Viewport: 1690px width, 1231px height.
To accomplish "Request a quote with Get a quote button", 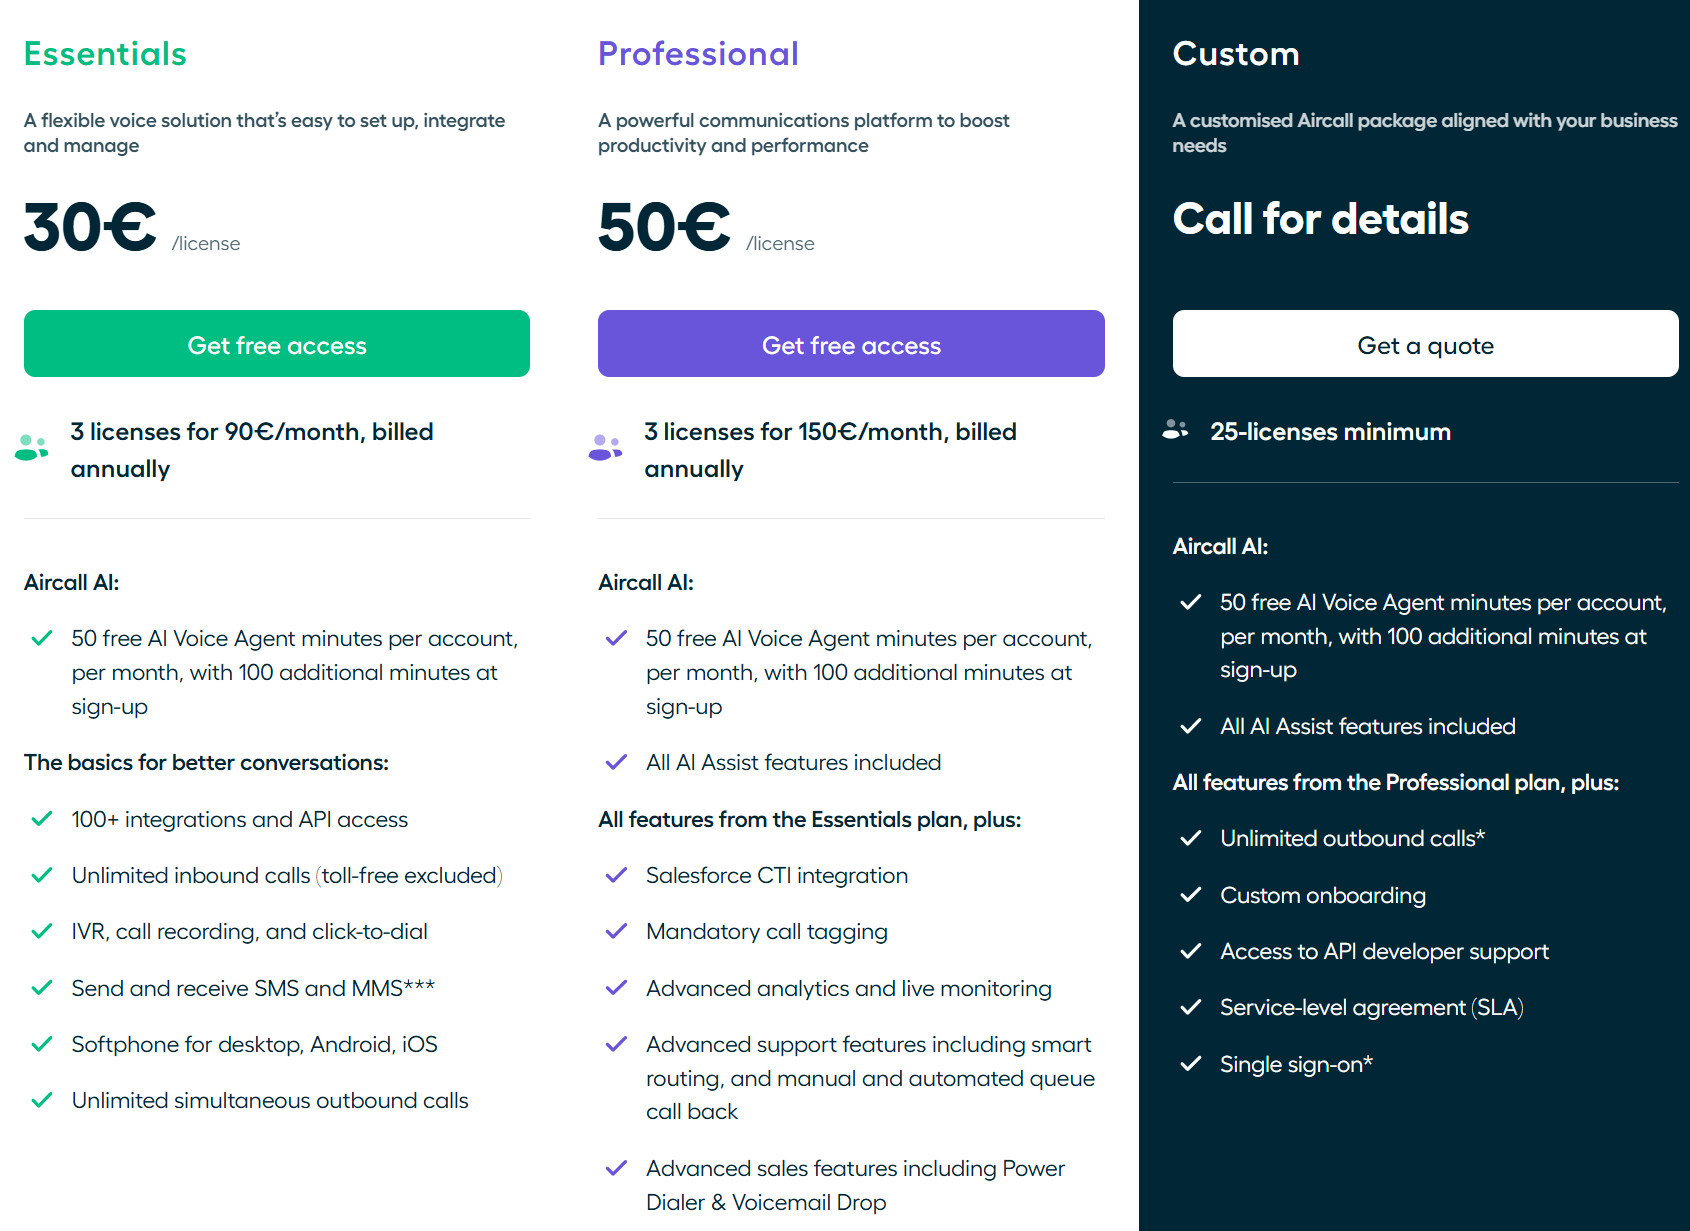I will pyautogui.click(x=1425, y=344).
